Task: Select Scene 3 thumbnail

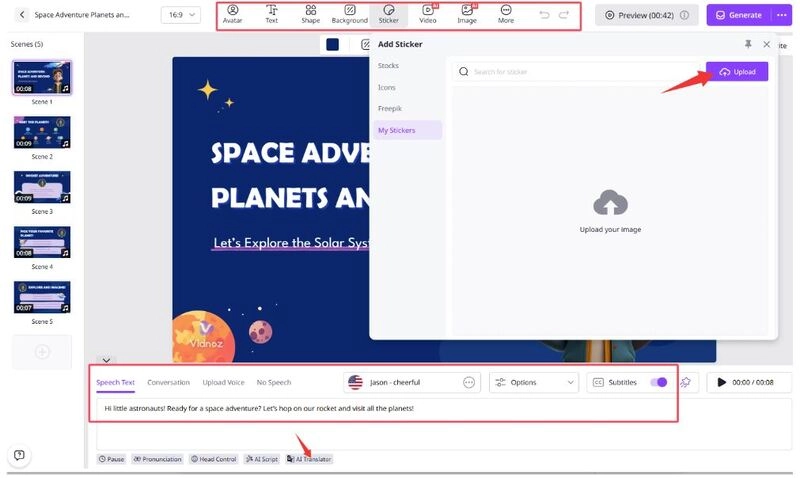Action: point(42,187)
